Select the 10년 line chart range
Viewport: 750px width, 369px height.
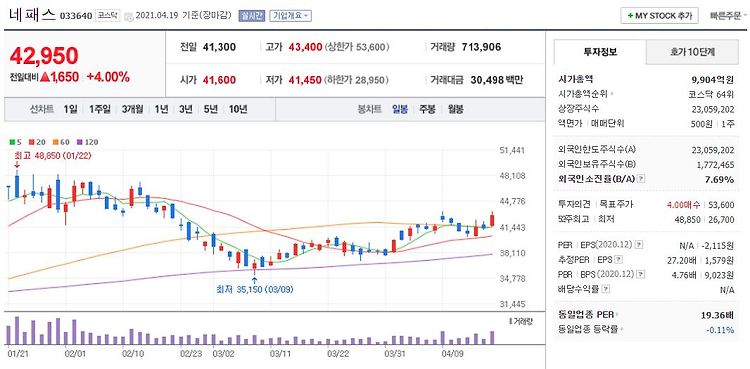coord(238,109)
